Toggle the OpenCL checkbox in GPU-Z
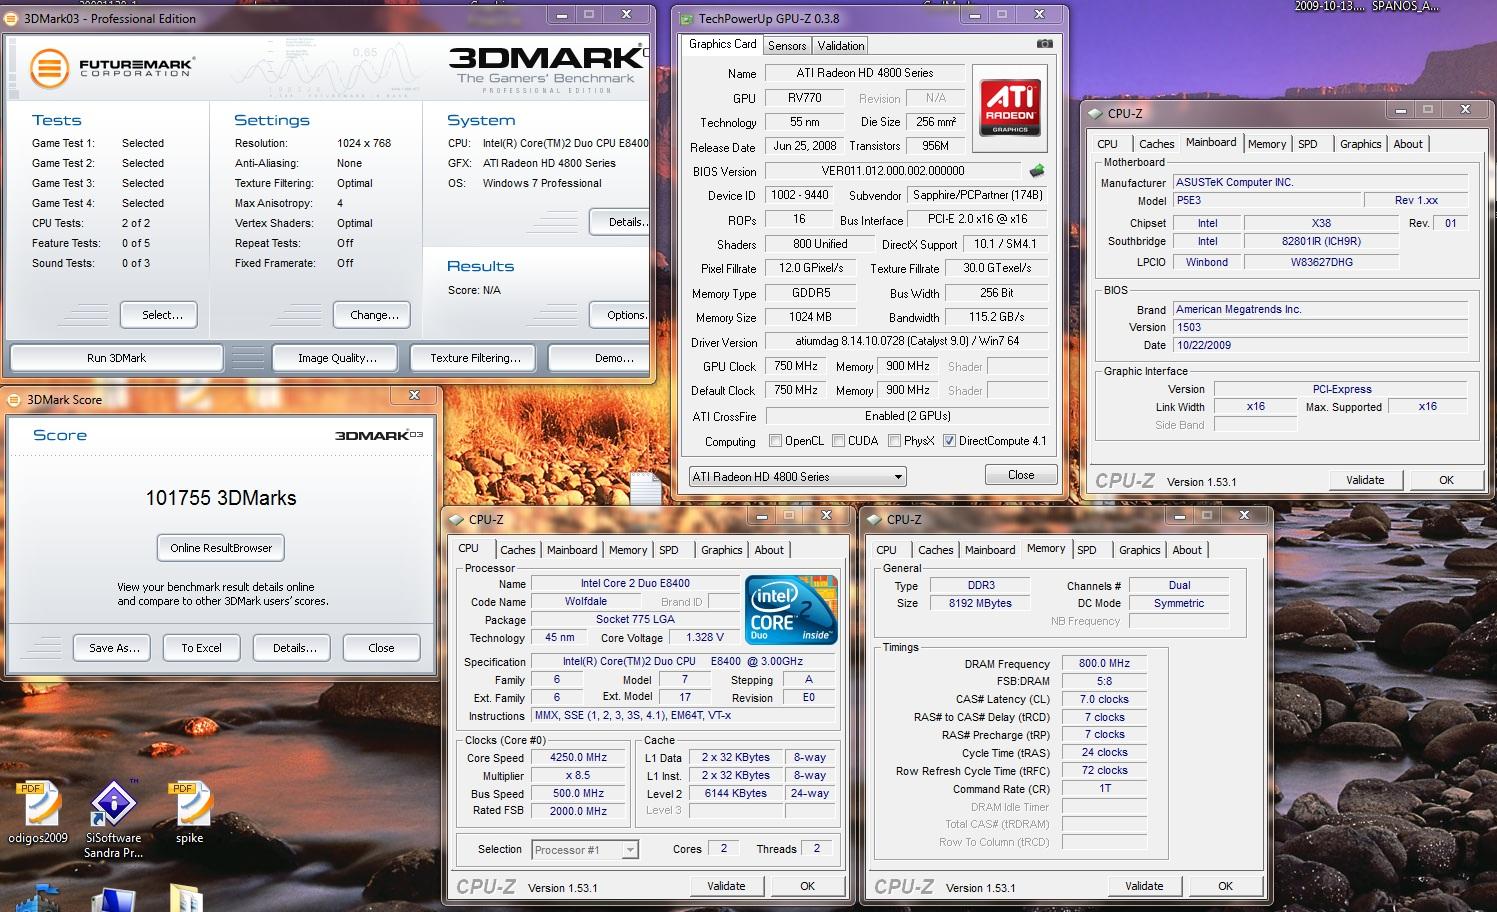Viewport: 1497px width, 912px height. pyautogui.click(x=775, y=441)
